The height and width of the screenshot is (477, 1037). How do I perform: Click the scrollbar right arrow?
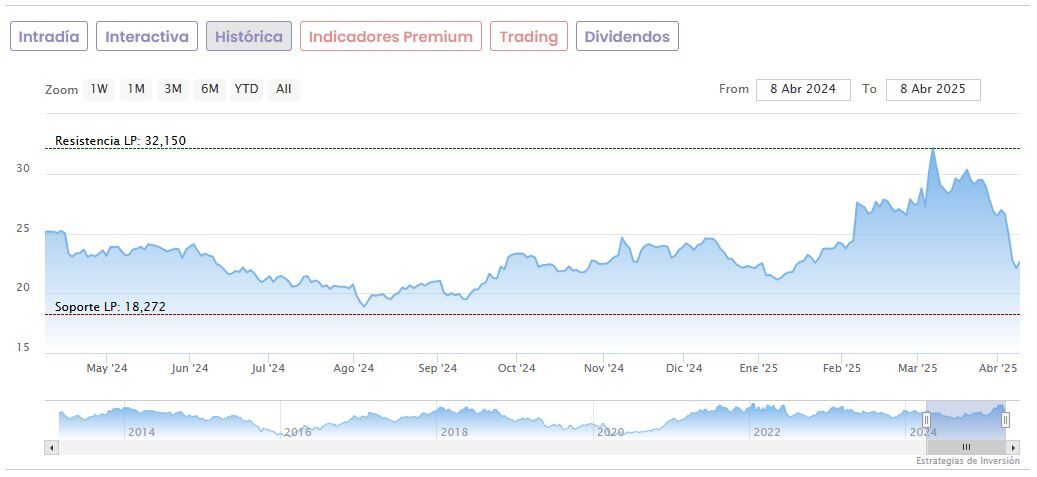1013,447
